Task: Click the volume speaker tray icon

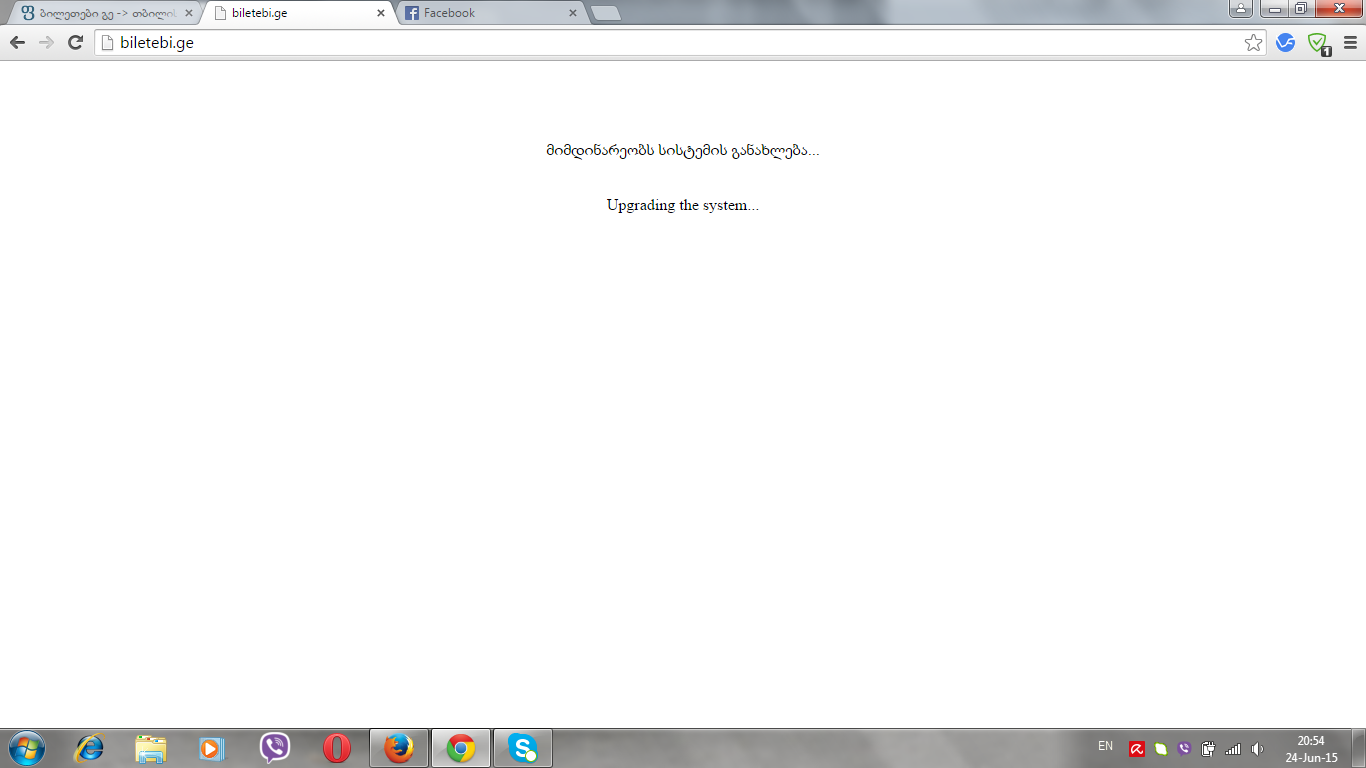Action: click(1257, 749)
